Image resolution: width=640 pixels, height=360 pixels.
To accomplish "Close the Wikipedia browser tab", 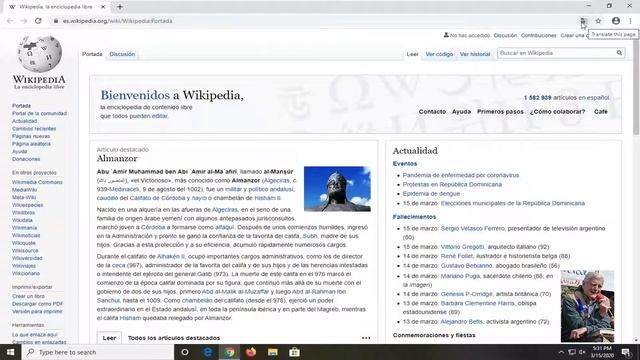I will [103, 7].
